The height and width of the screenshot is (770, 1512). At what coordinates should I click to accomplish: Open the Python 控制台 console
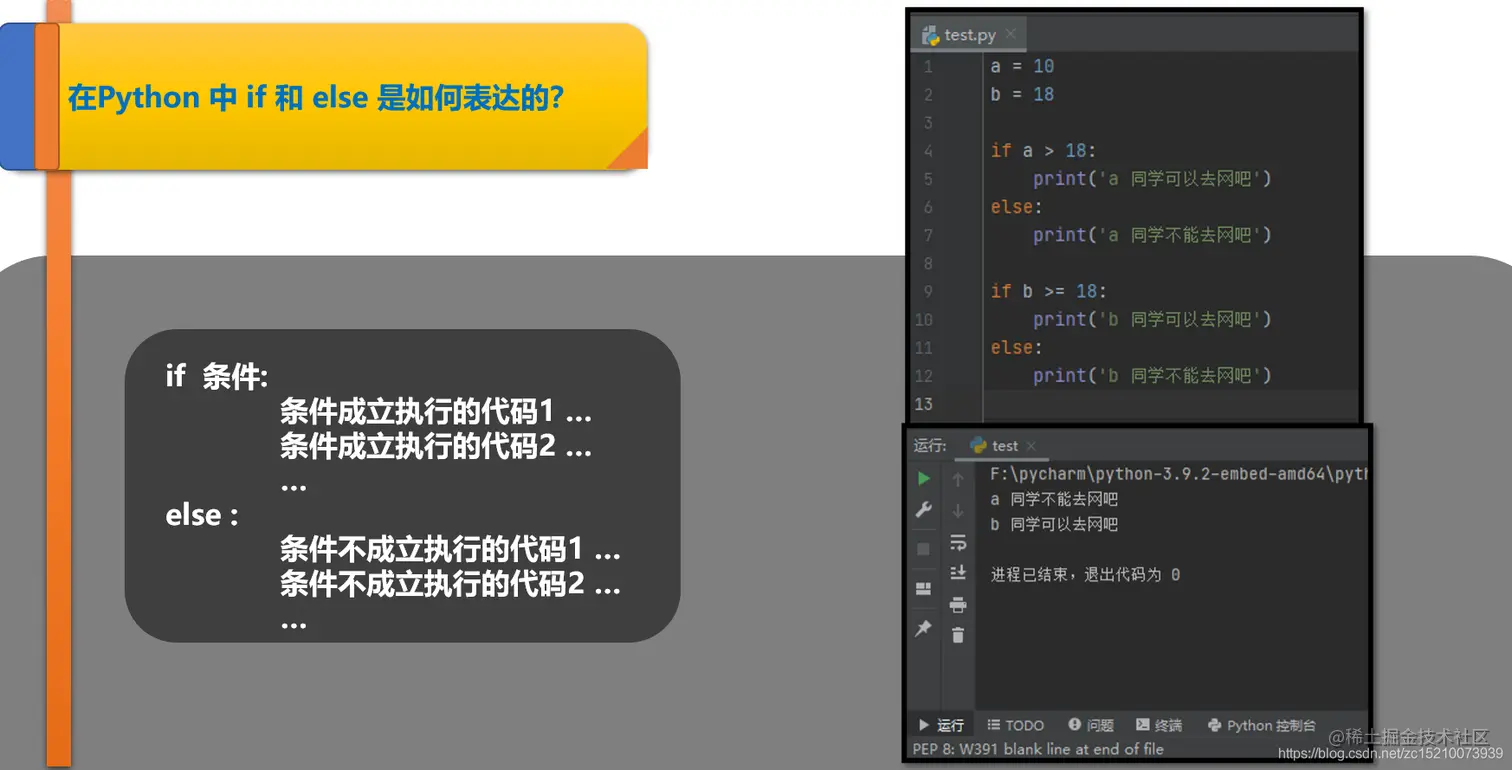coord(1260,725)
